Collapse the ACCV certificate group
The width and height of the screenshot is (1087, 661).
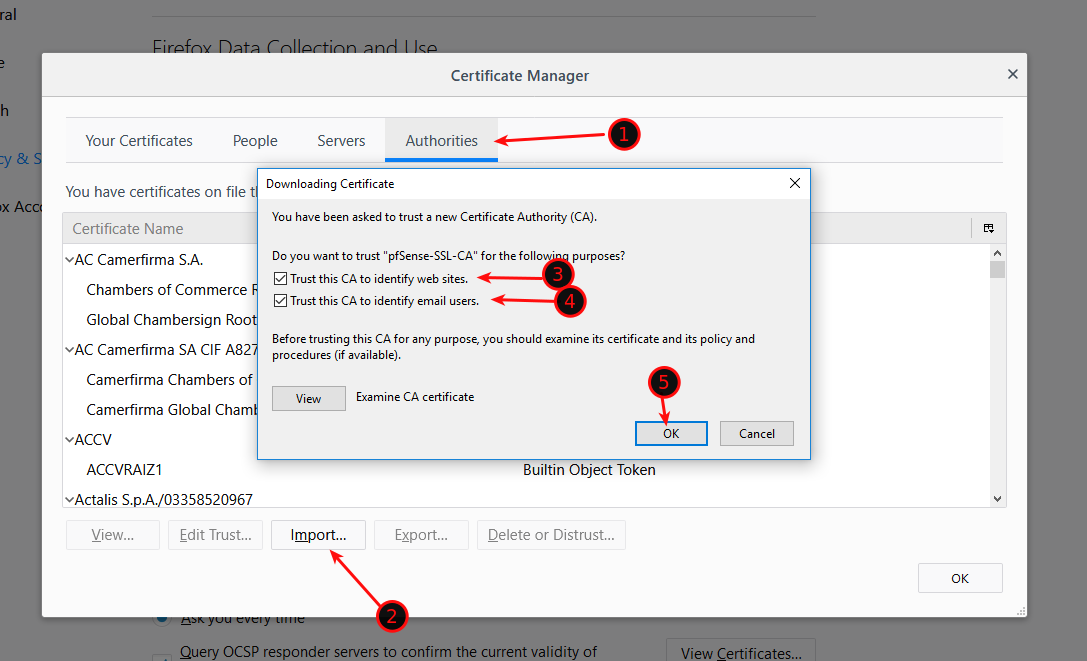click(69, 440)
